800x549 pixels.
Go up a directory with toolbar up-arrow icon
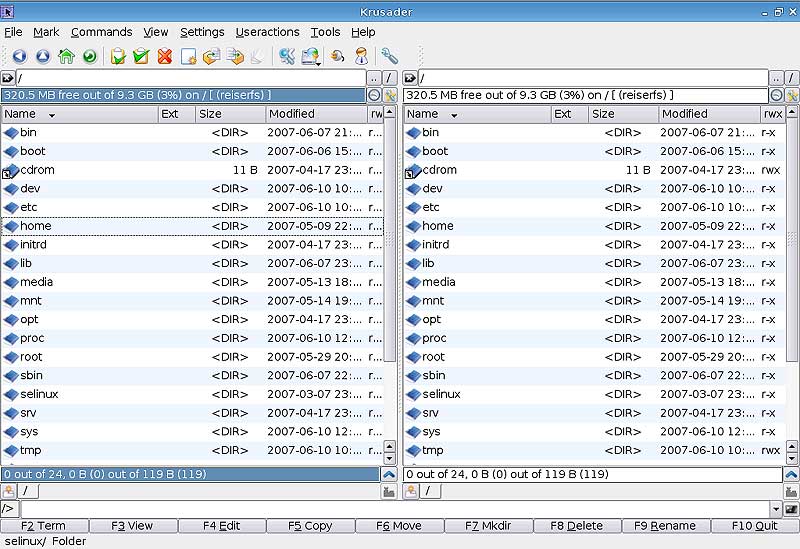pyautogui.click(x=43, y=56)
